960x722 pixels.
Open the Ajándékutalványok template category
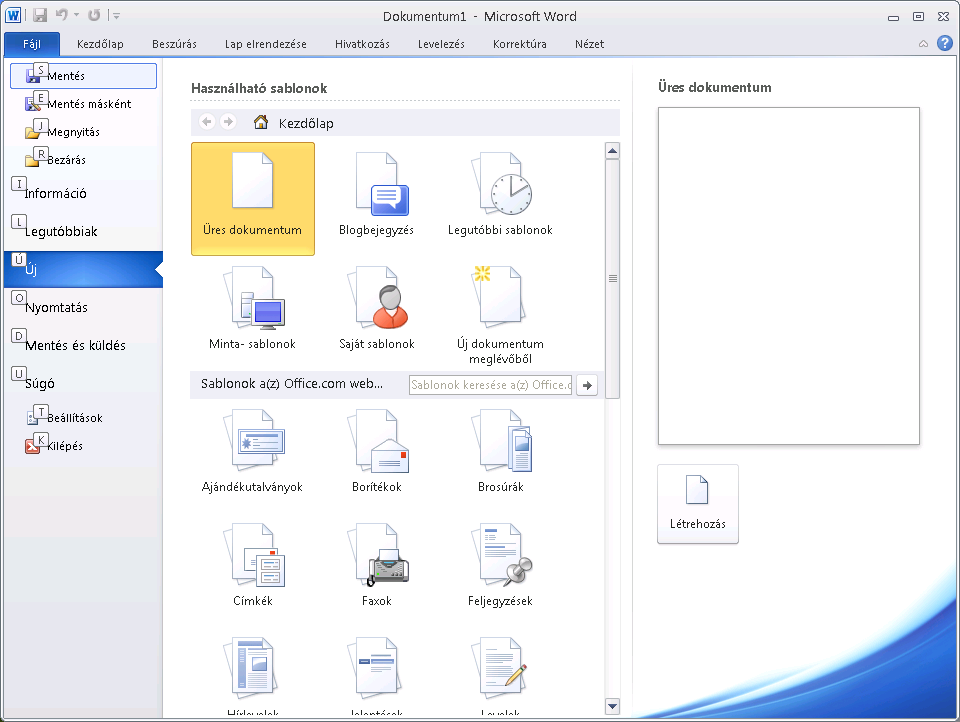click(253, 456)
